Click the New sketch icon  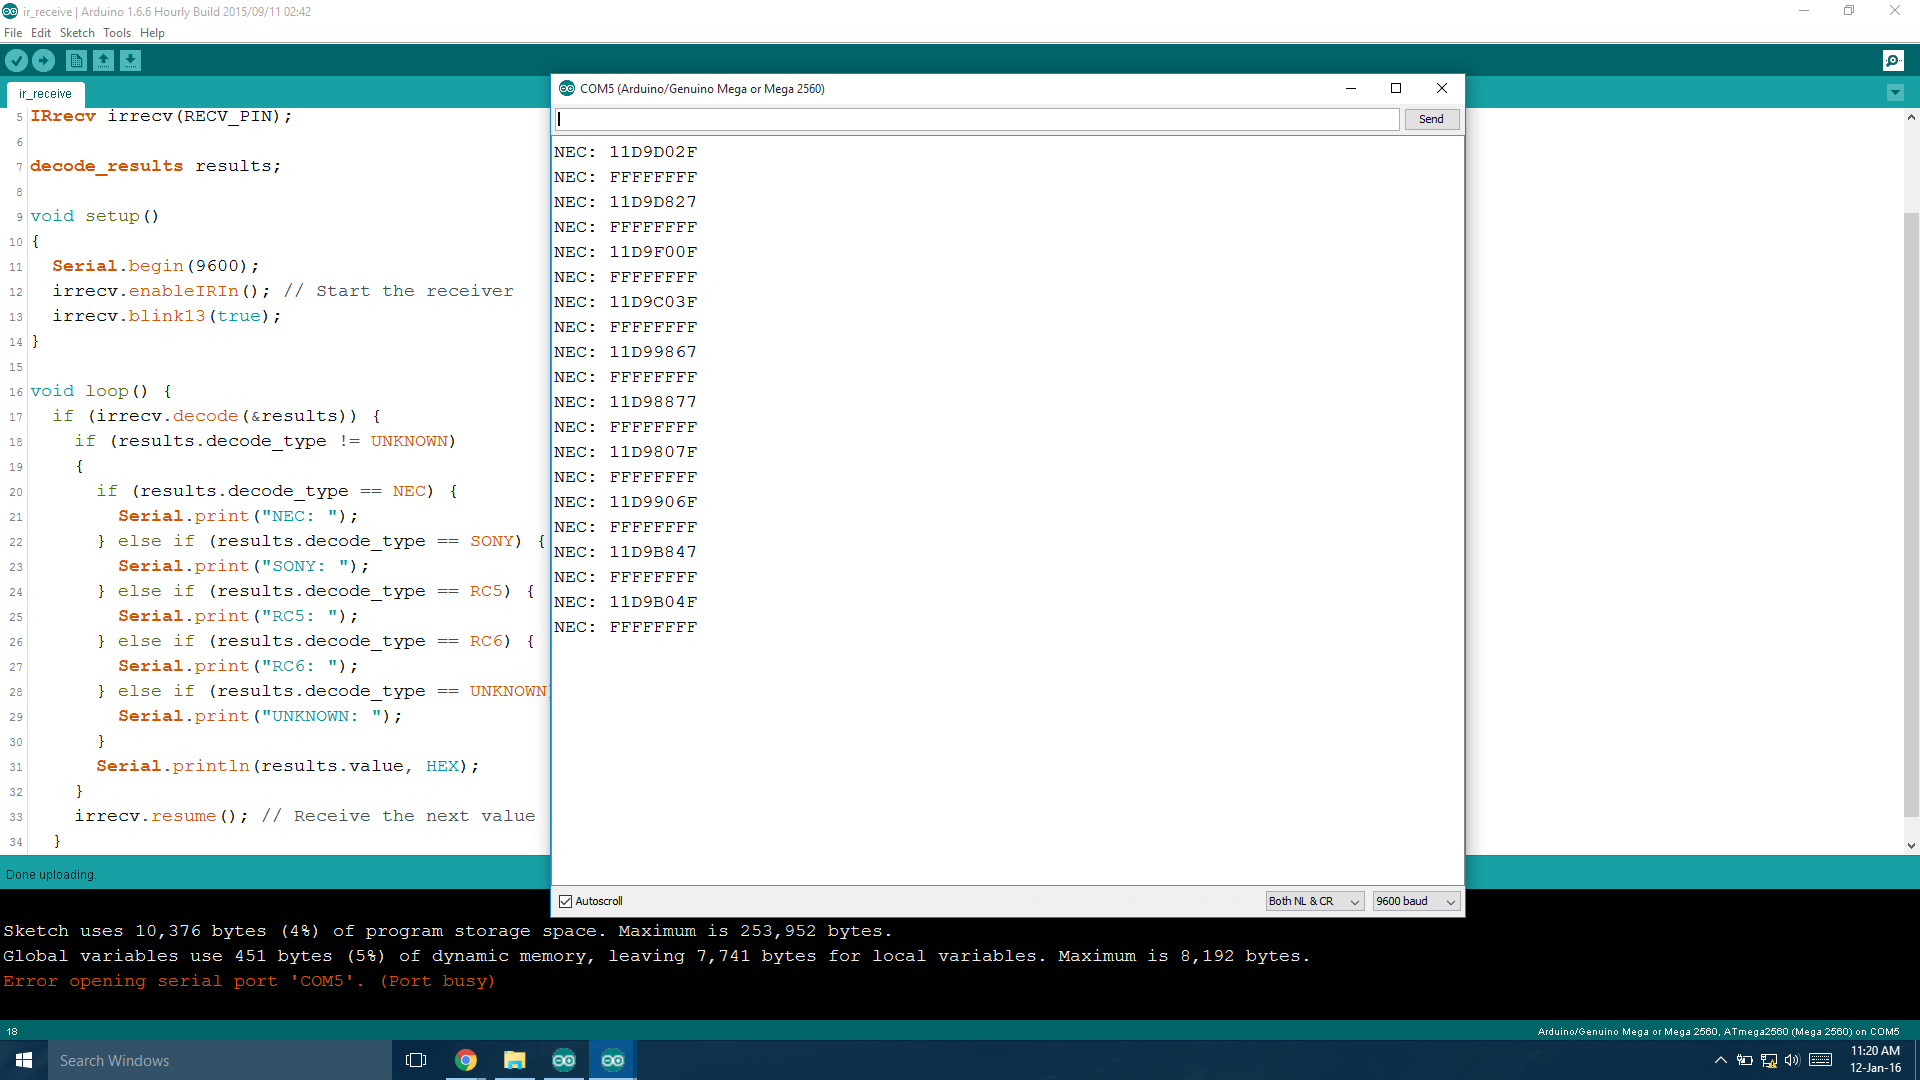76,61
